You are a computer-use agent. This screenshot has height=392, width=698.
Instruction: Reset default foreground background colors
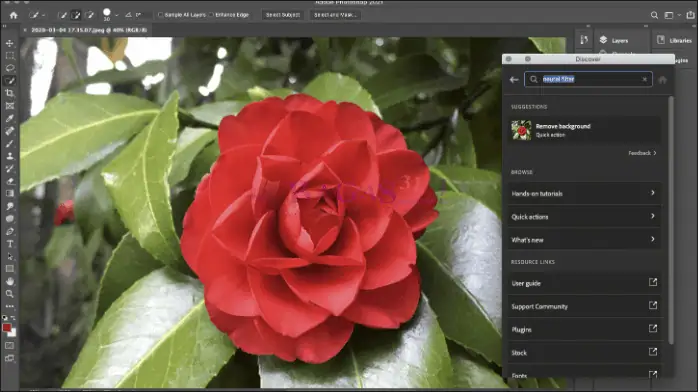pyautogui.click(x=5, y=318)
